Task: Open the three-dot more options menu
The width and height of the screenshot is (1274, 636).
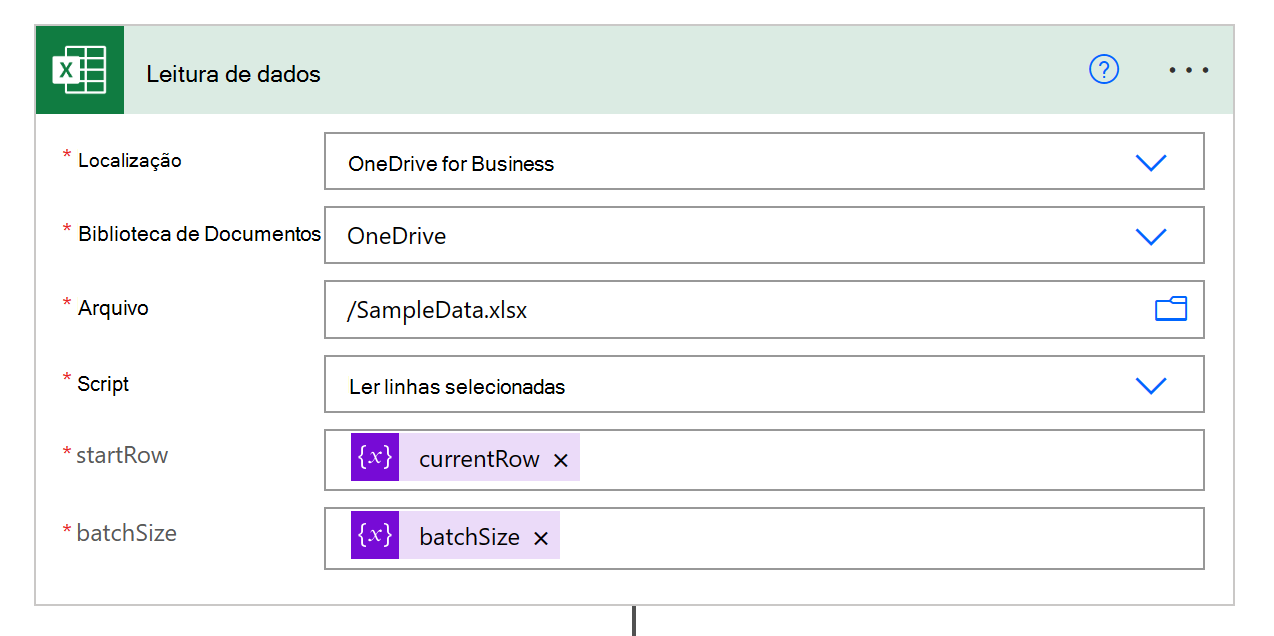Action: click(1189, 70)
